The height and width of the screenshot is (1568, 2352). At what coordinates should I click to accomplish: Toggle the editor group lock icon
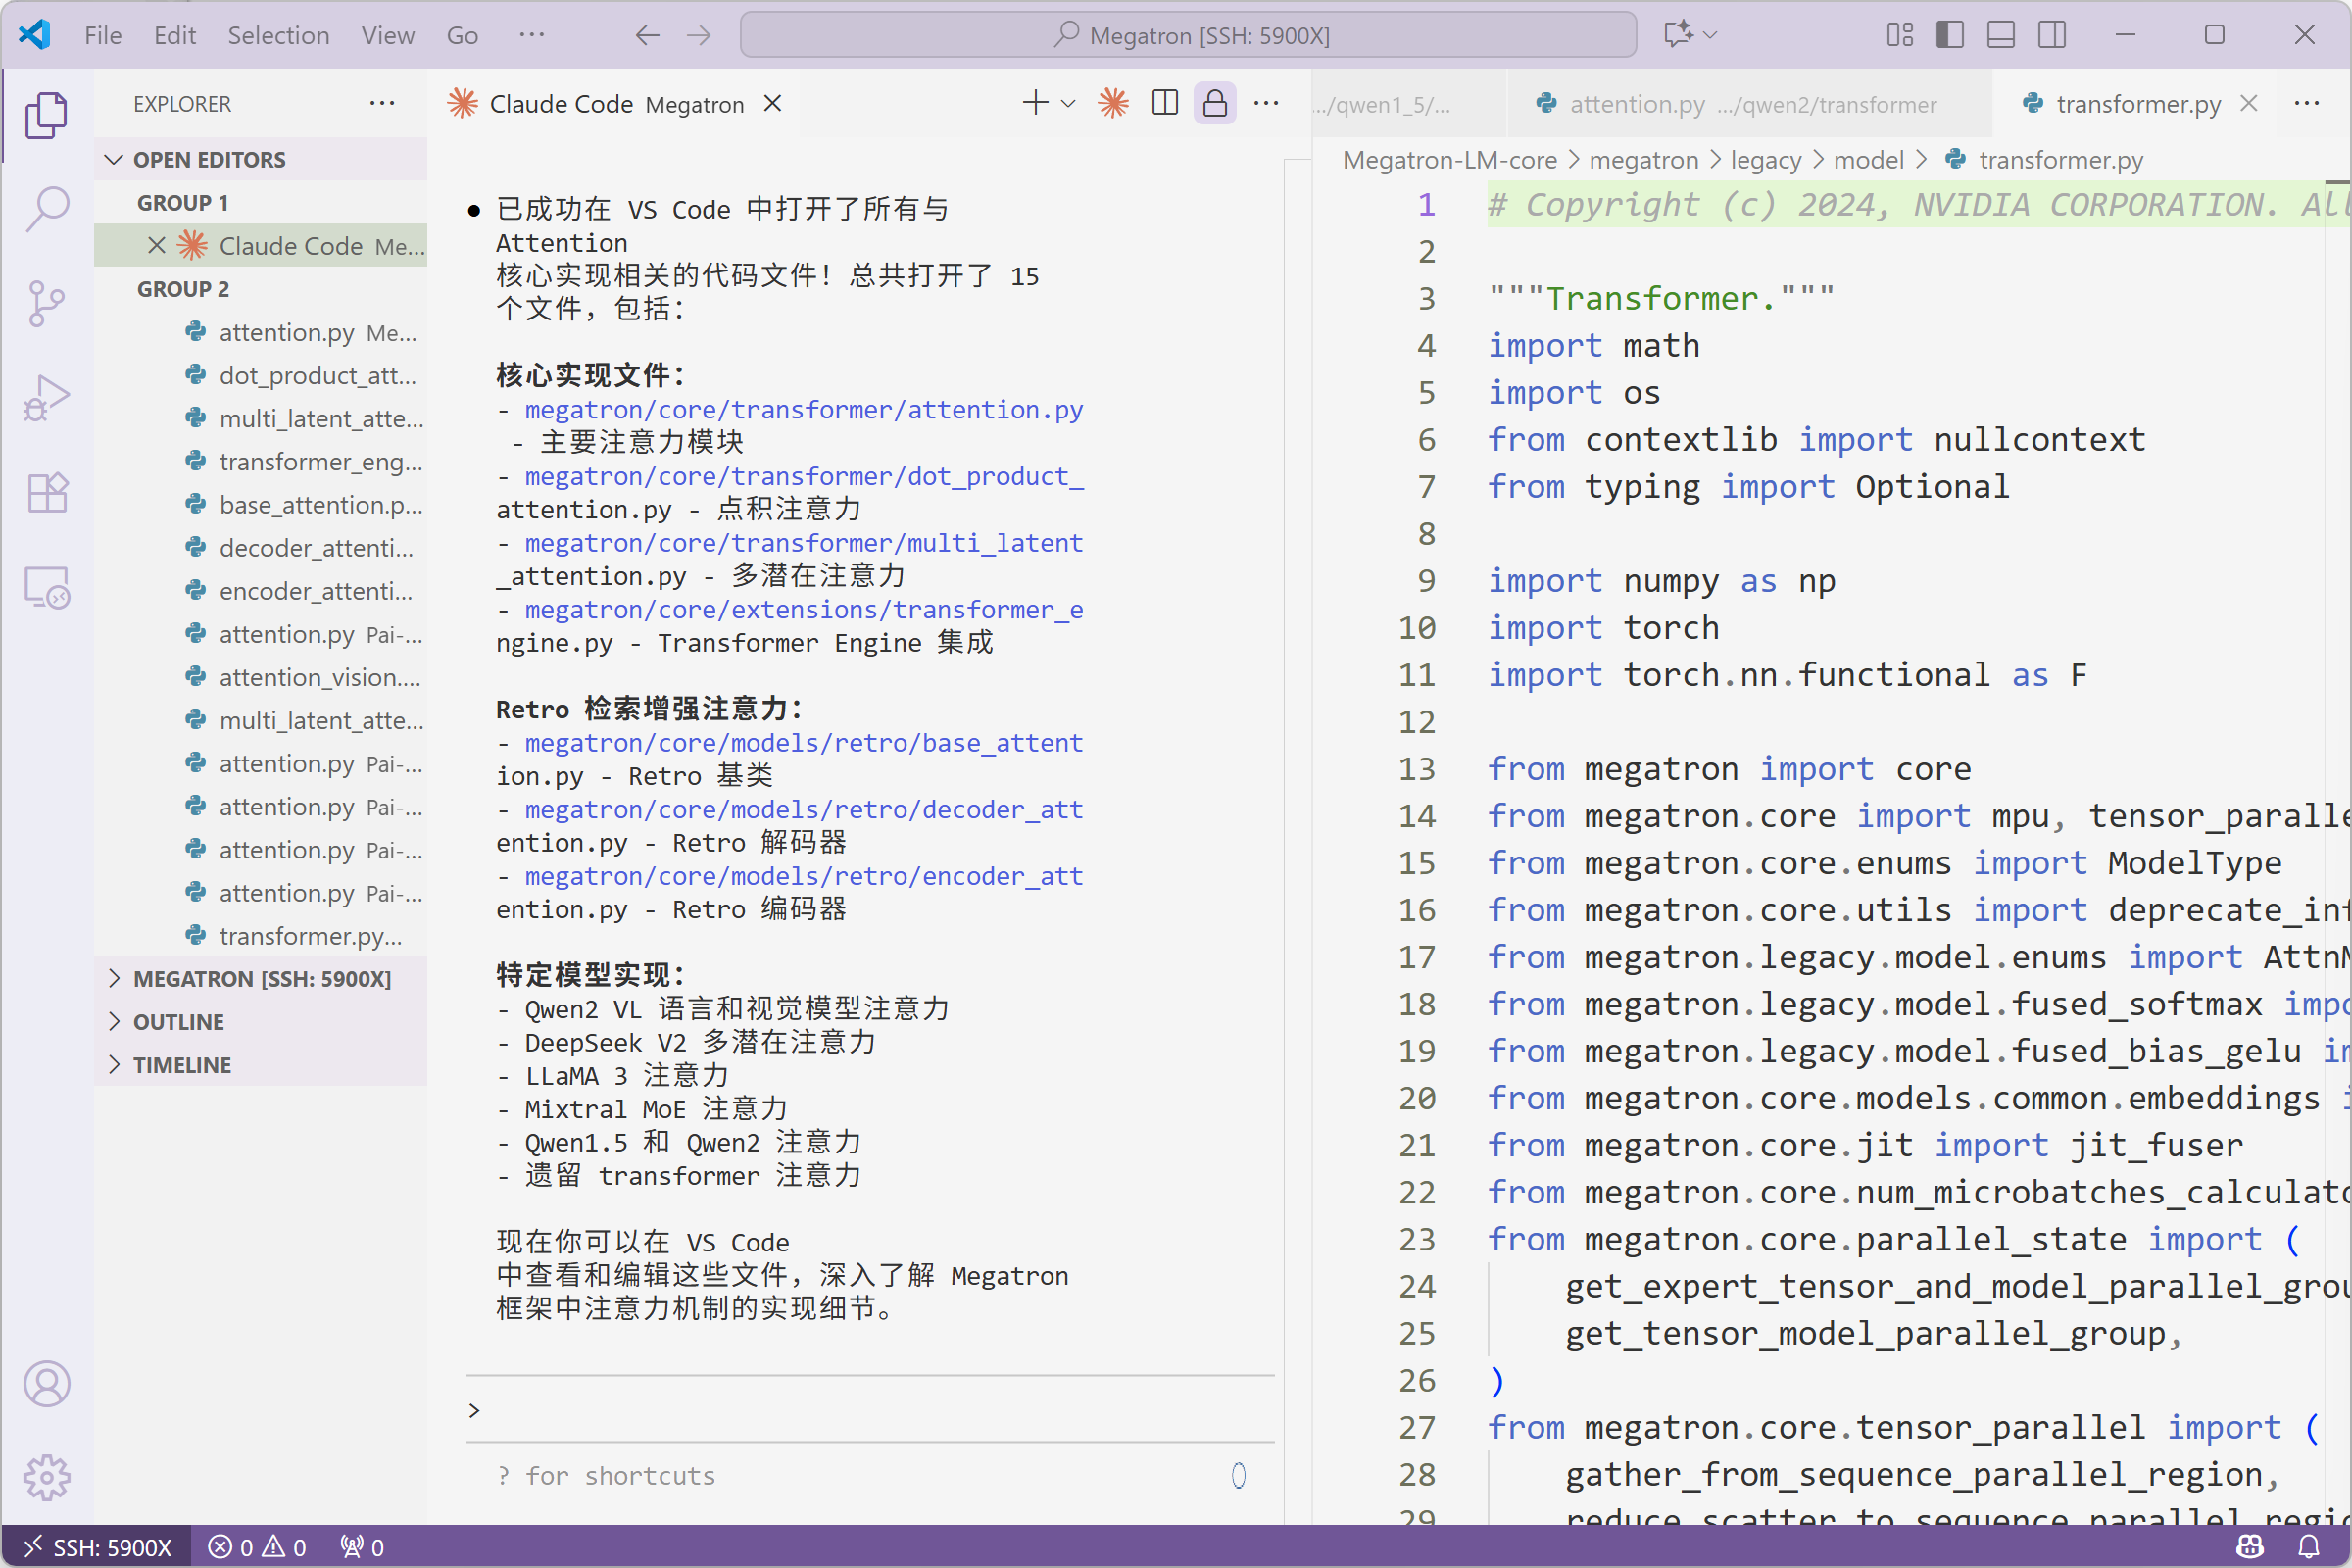(1215, 103)
